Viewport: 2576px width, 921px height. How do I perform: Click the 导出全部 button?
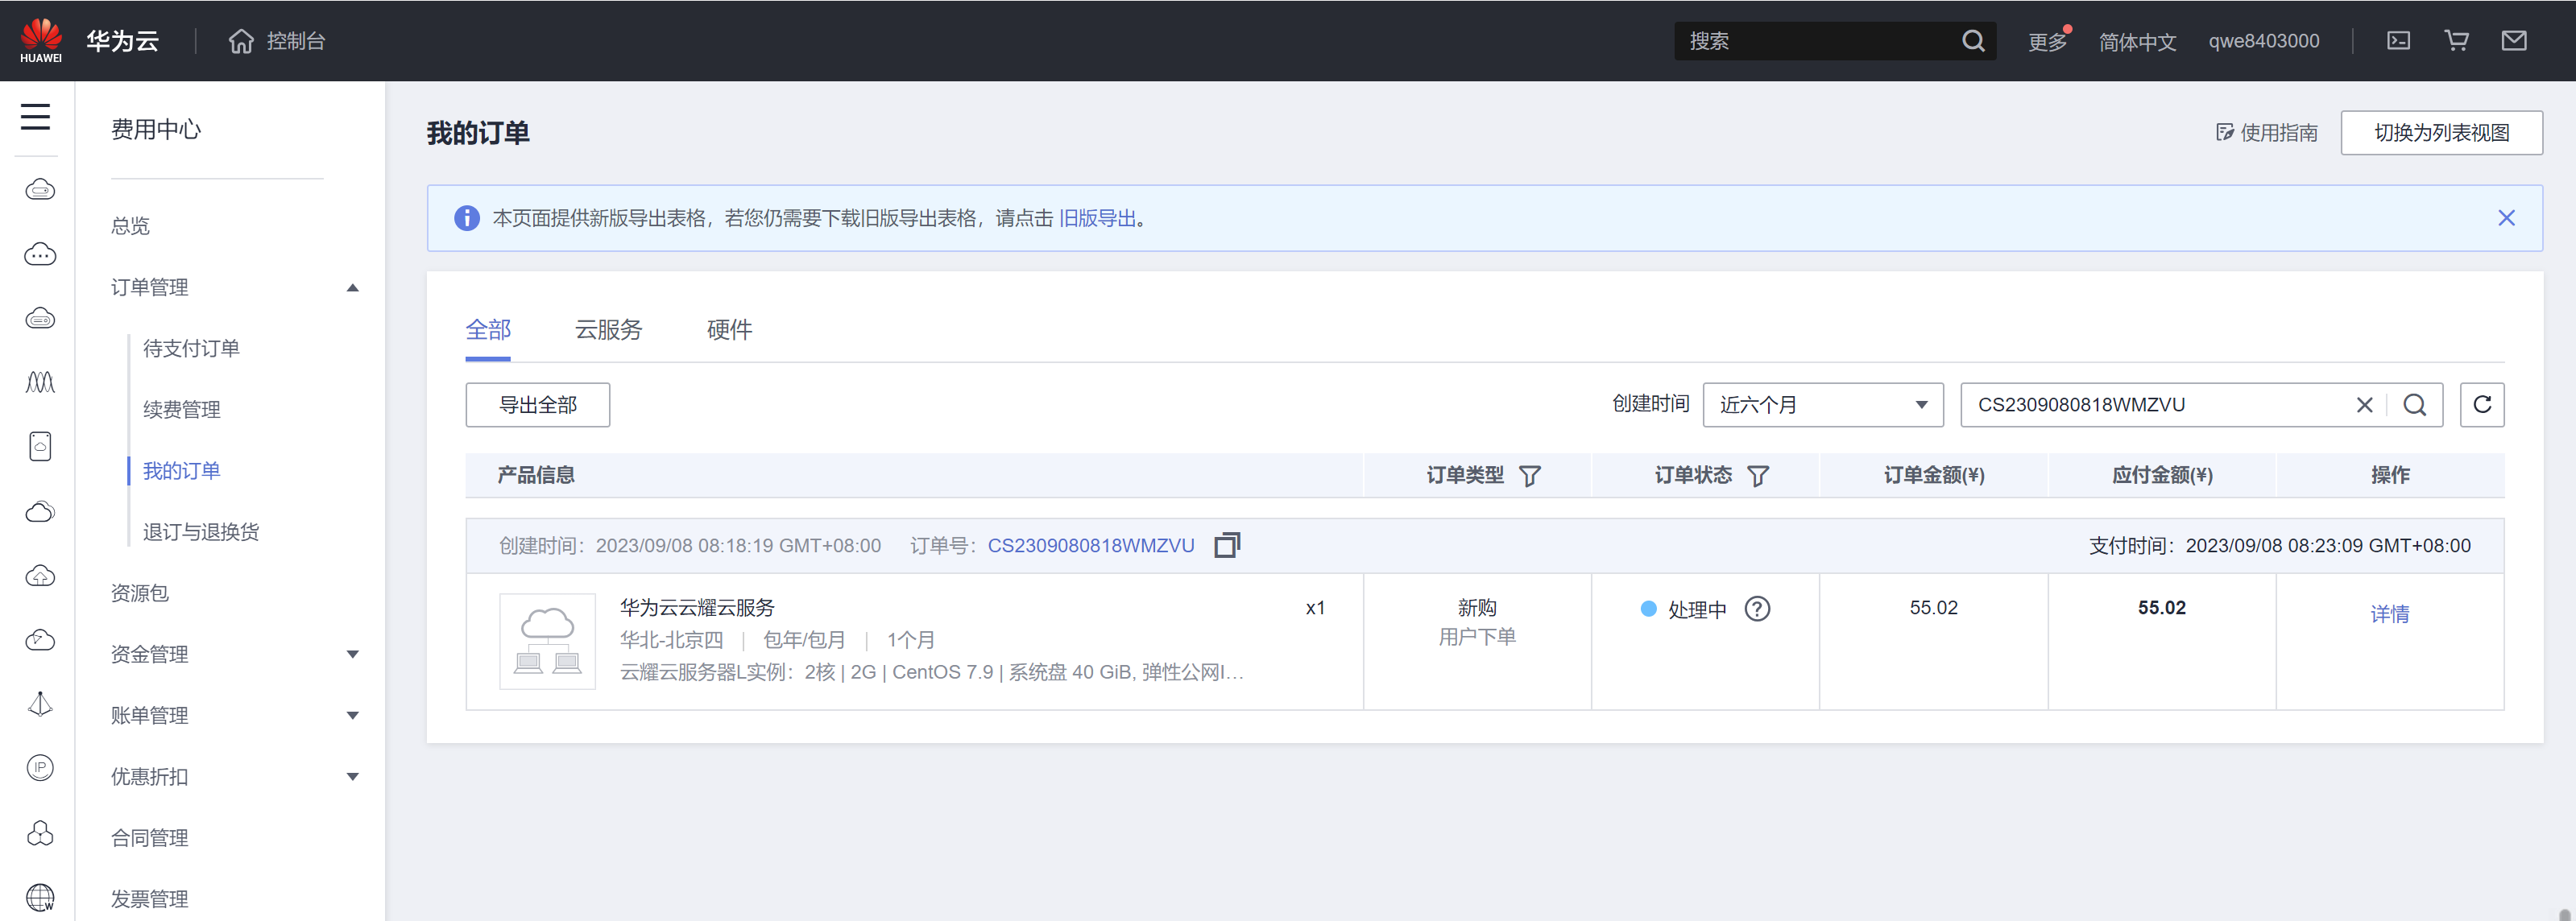538,405
